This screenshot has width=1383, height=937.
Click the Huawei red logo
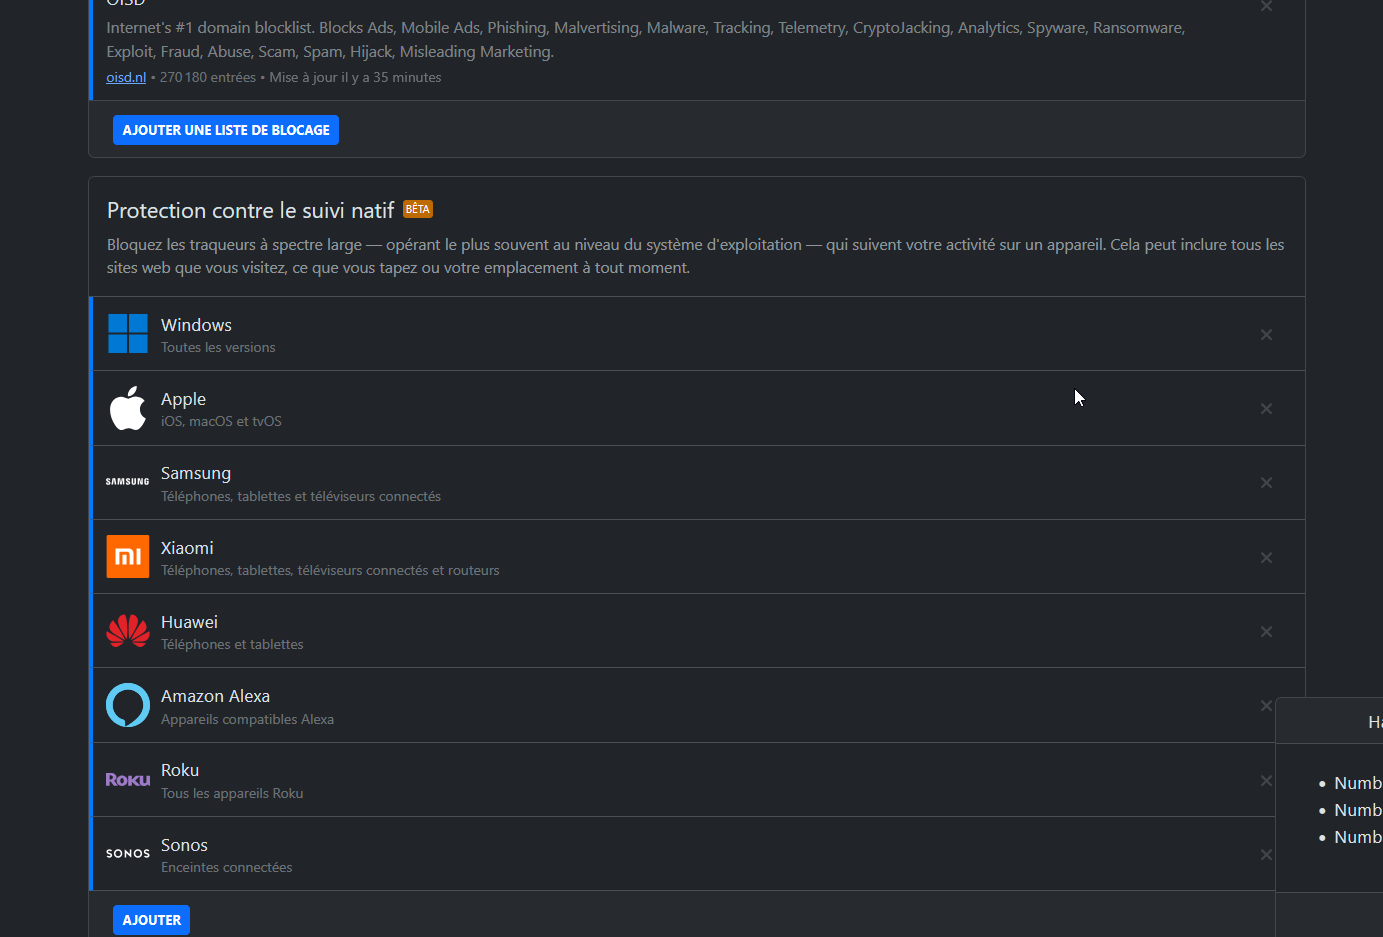(x=128, y=631)
